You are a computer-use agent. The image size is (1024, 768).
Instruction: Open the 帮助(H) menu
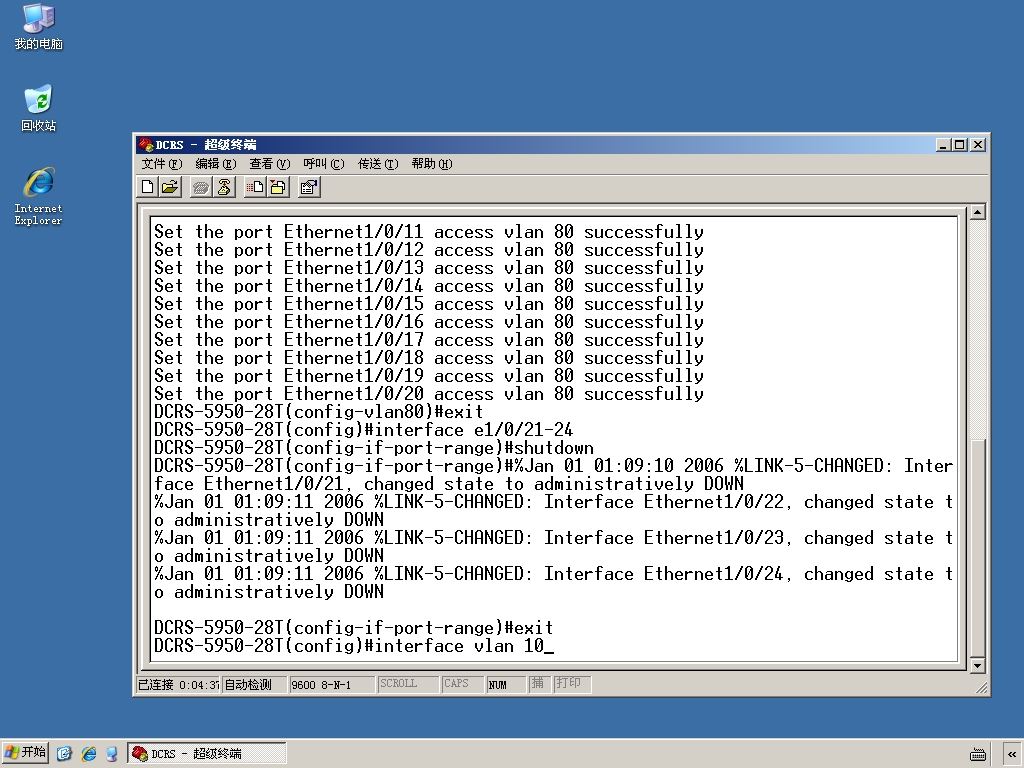pos(432,164)
